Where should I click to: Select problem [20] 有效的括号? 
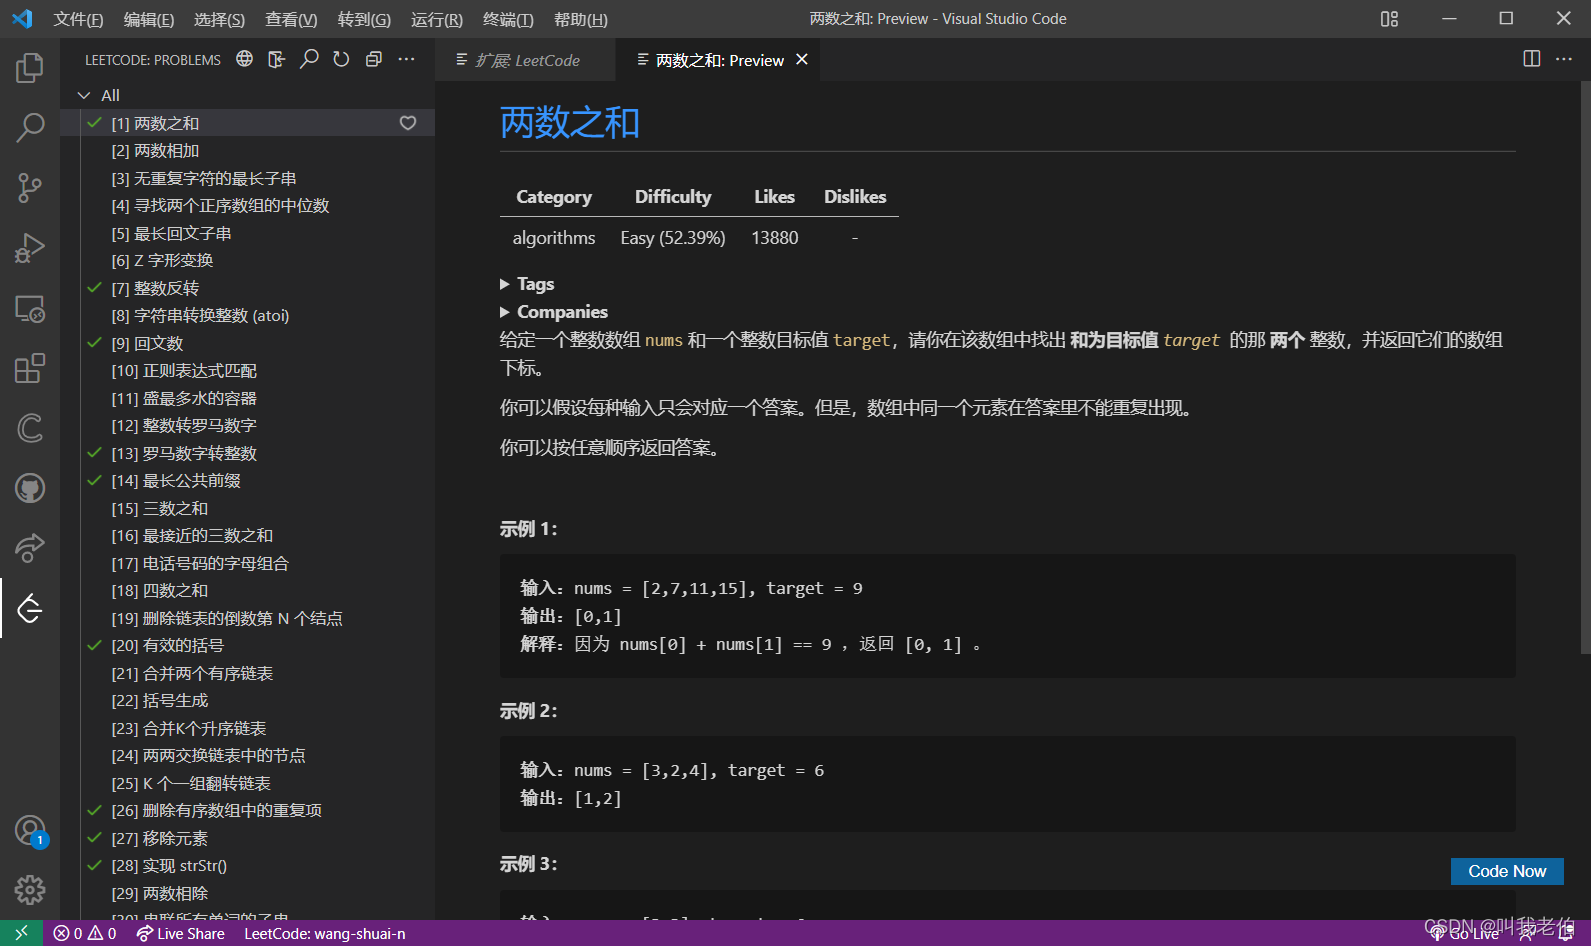(x=248, y=646)
